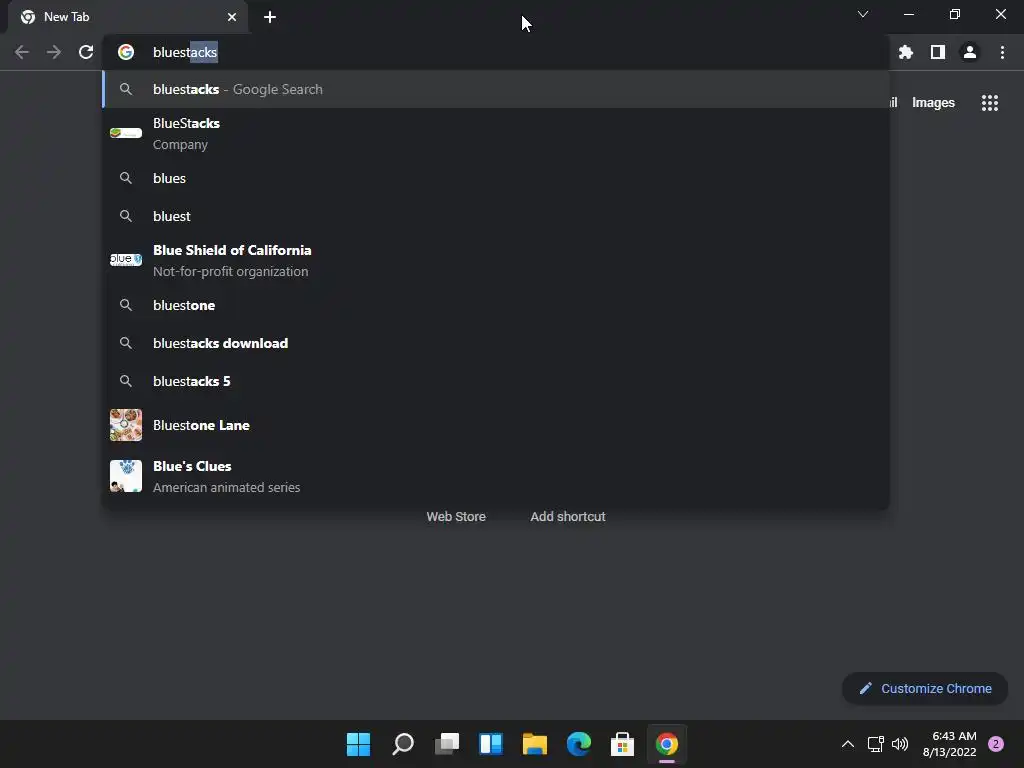Open File Explorer from the taskbar

pyautogui.click(x=535, y=744)
